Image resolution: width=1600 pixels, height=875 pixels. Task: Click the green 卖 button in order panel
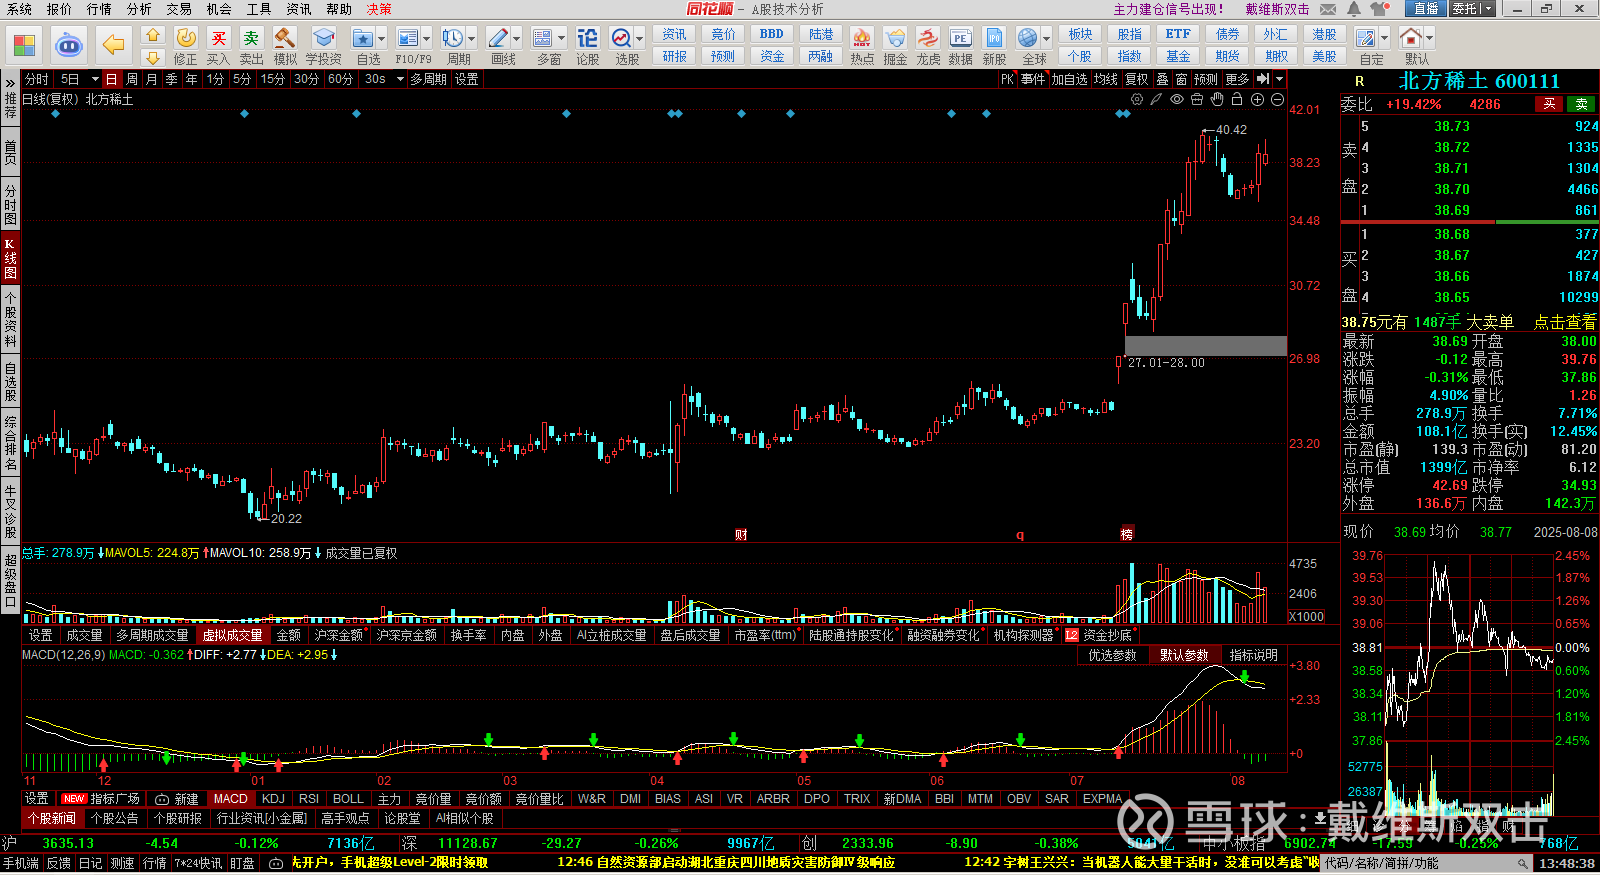point(1582,104)
